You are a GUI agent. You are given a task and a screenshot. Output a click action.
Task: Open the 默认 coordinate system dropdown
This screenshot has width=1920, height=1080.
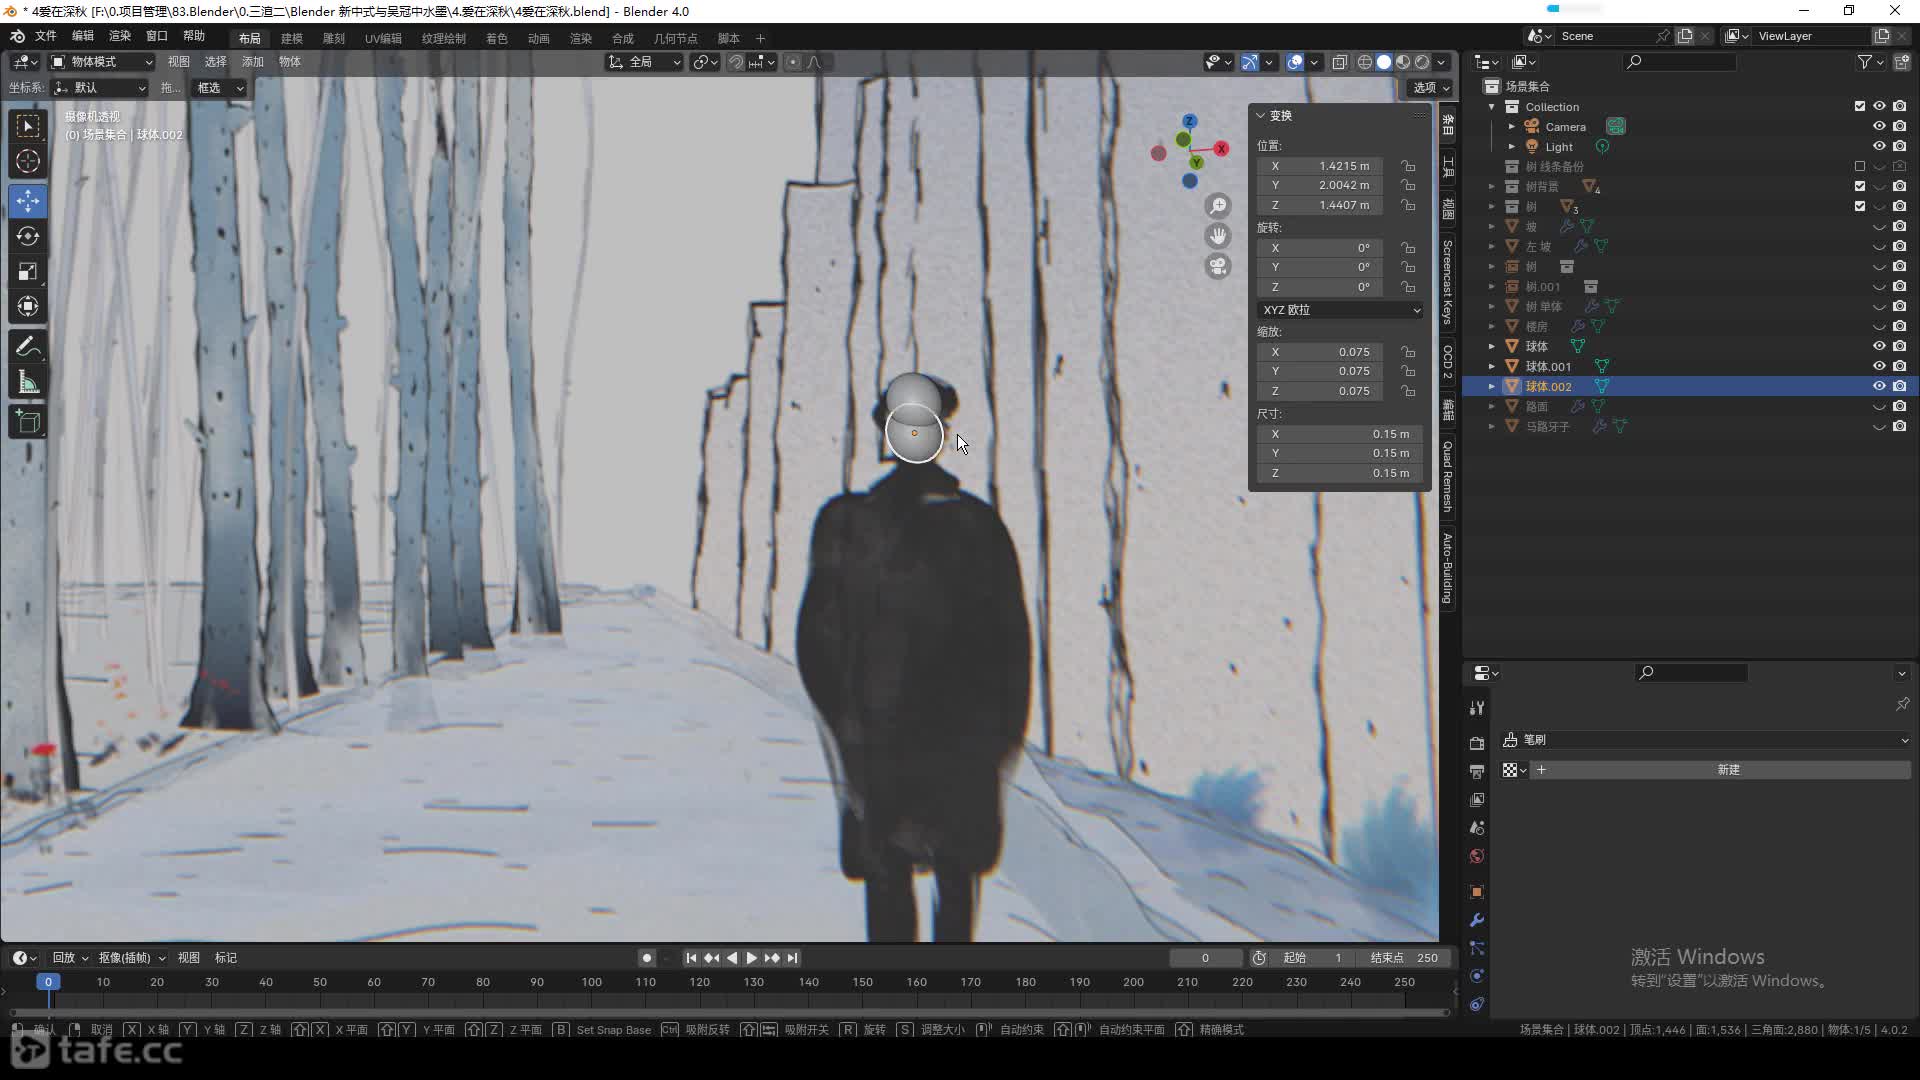pos(100,88)
